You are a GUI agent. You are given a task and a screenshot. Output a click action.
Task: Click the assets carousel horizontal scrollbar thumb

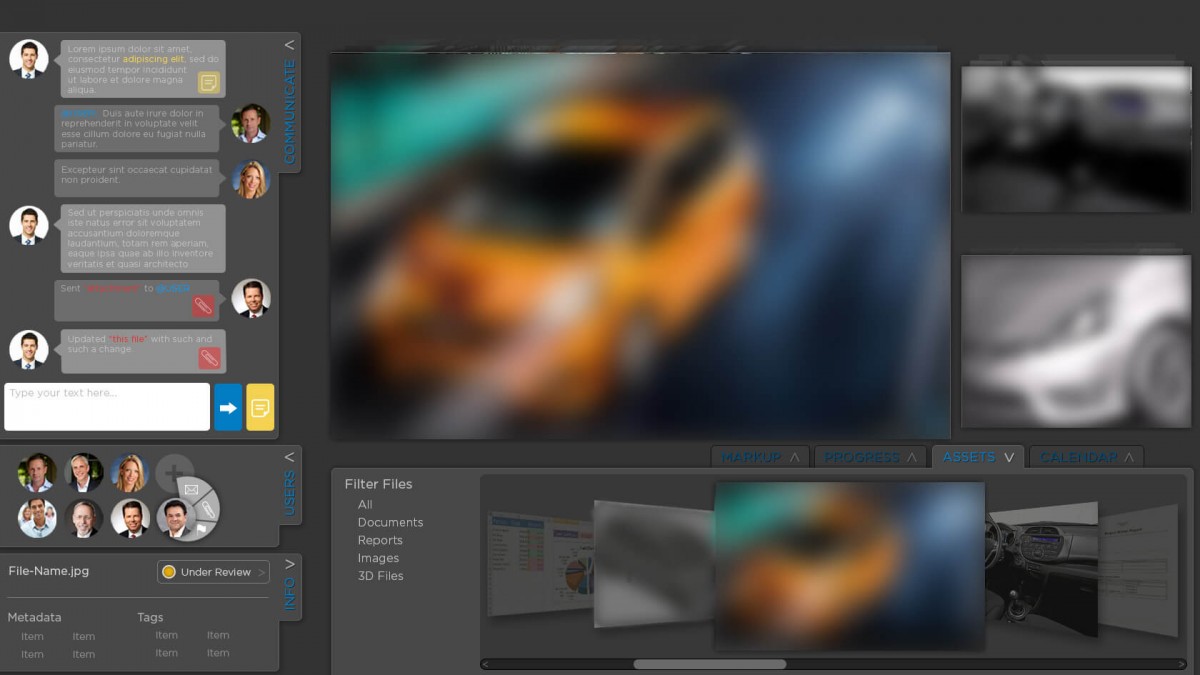[x=709, y=664]
